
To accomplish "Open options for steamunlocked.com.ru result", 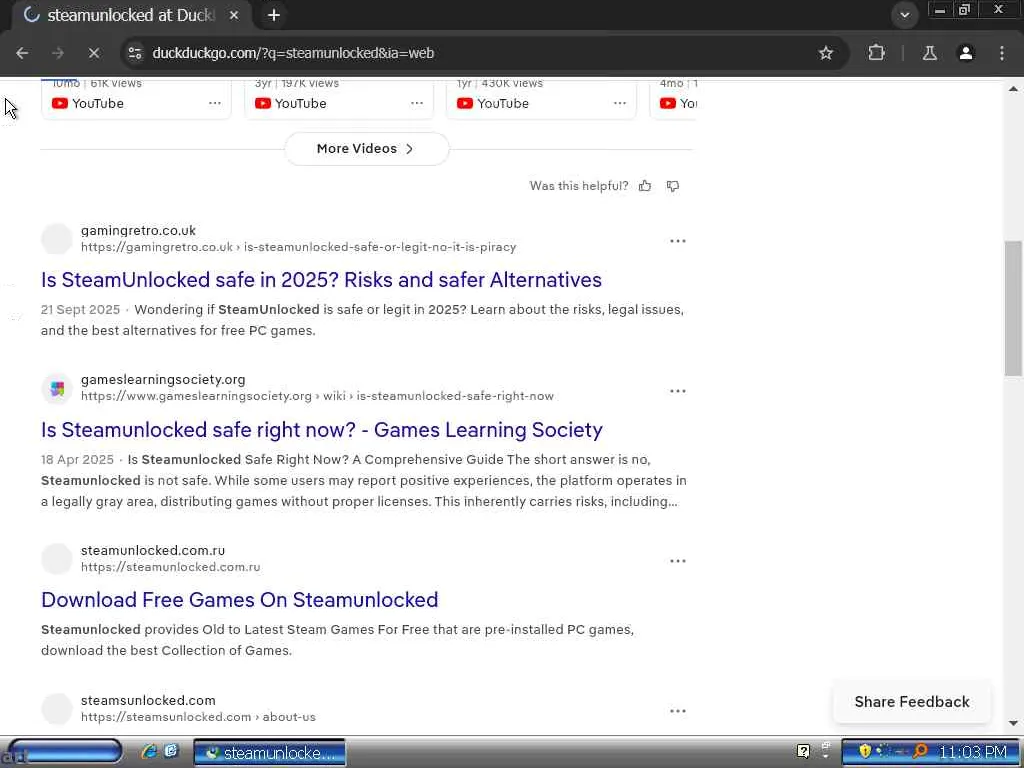I will pyautogui.click(x=678, y=561).
